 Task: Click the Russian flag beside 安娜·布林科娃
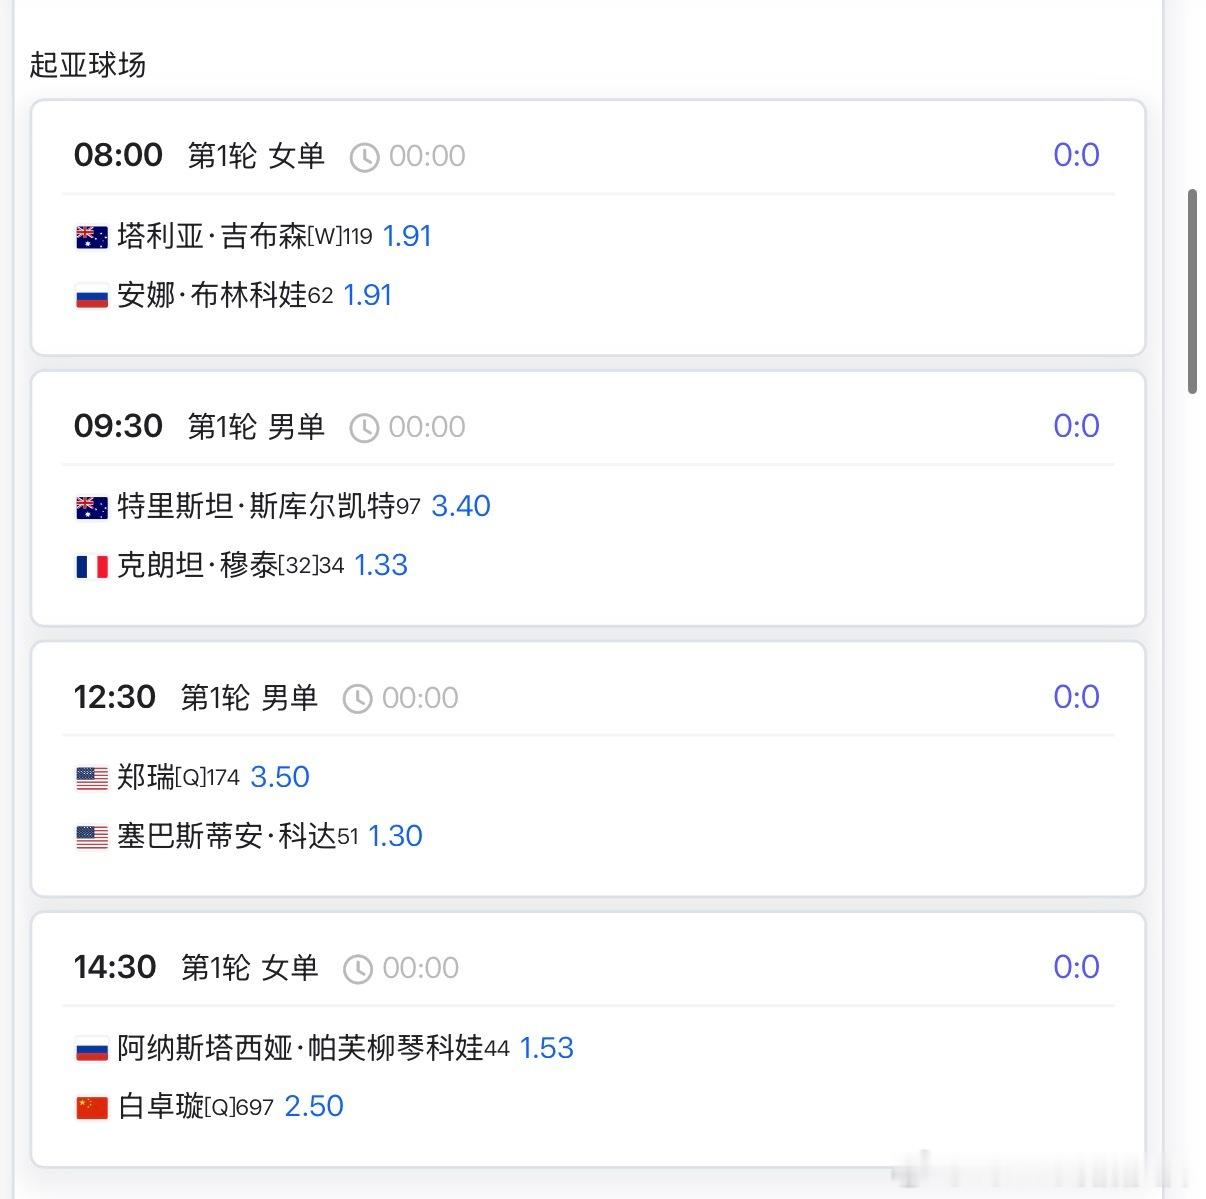91,296
